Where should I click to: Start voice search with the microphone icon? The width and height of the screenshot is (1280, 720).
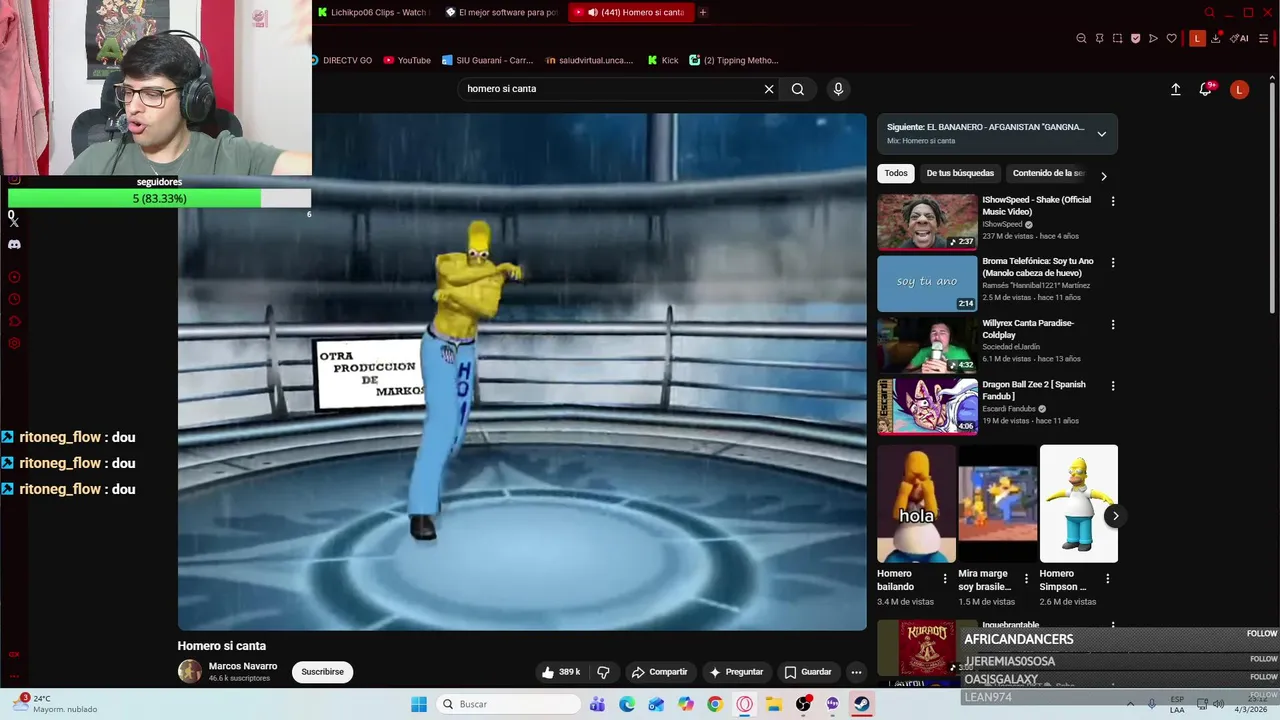(838, 89)
